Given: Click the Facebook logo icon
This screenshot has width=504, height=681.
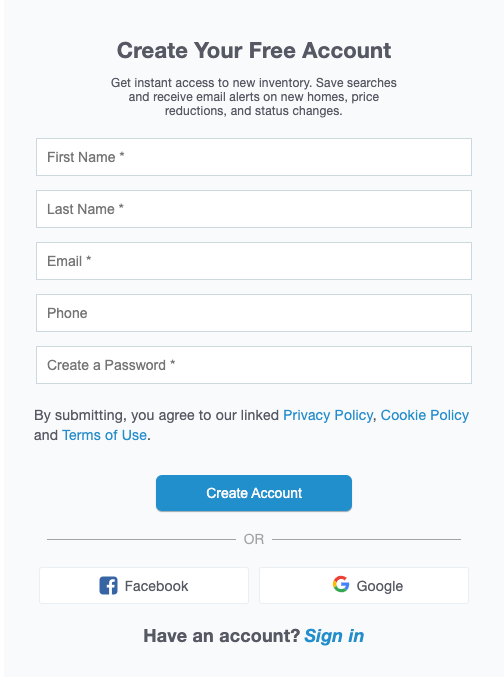Looking at the screenshot, I should pos(108,585).
